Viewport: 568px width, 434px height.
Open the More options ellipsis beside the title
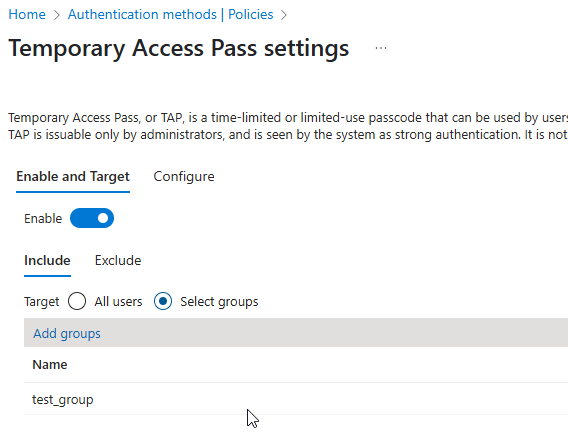point(381,48)
